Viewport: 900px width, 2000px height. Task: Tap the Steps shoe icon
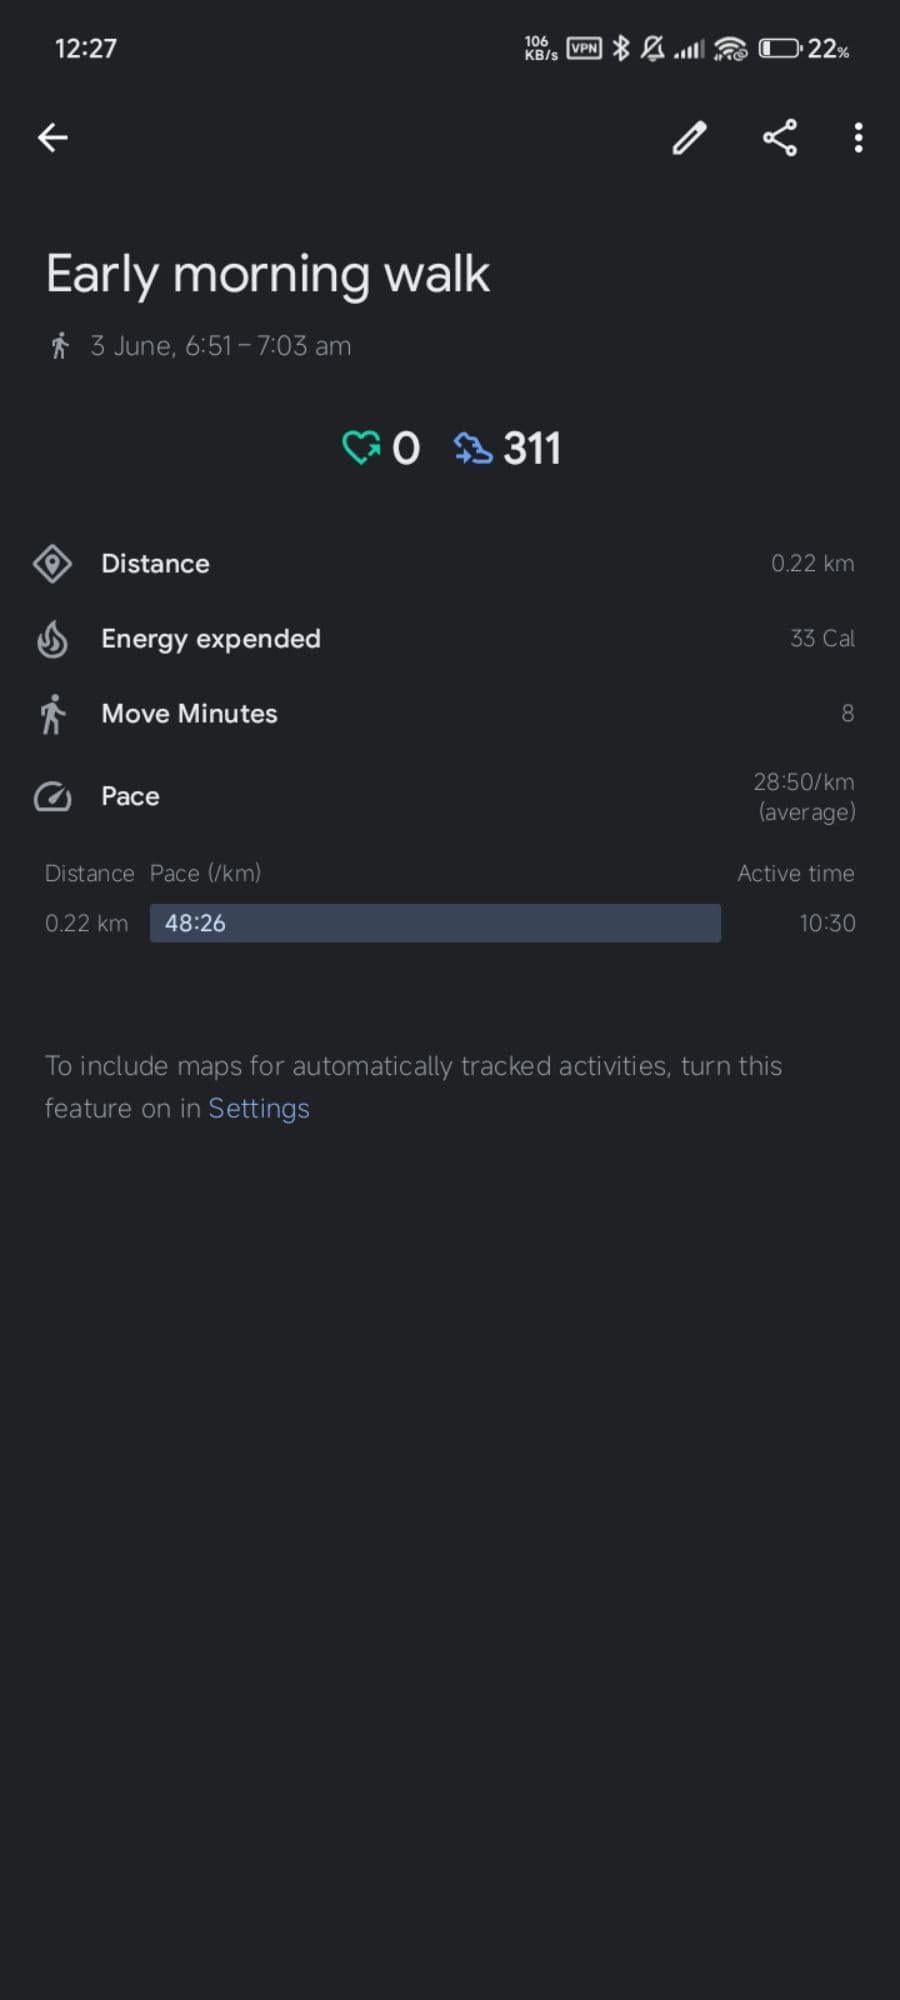(x=473, y=448)
